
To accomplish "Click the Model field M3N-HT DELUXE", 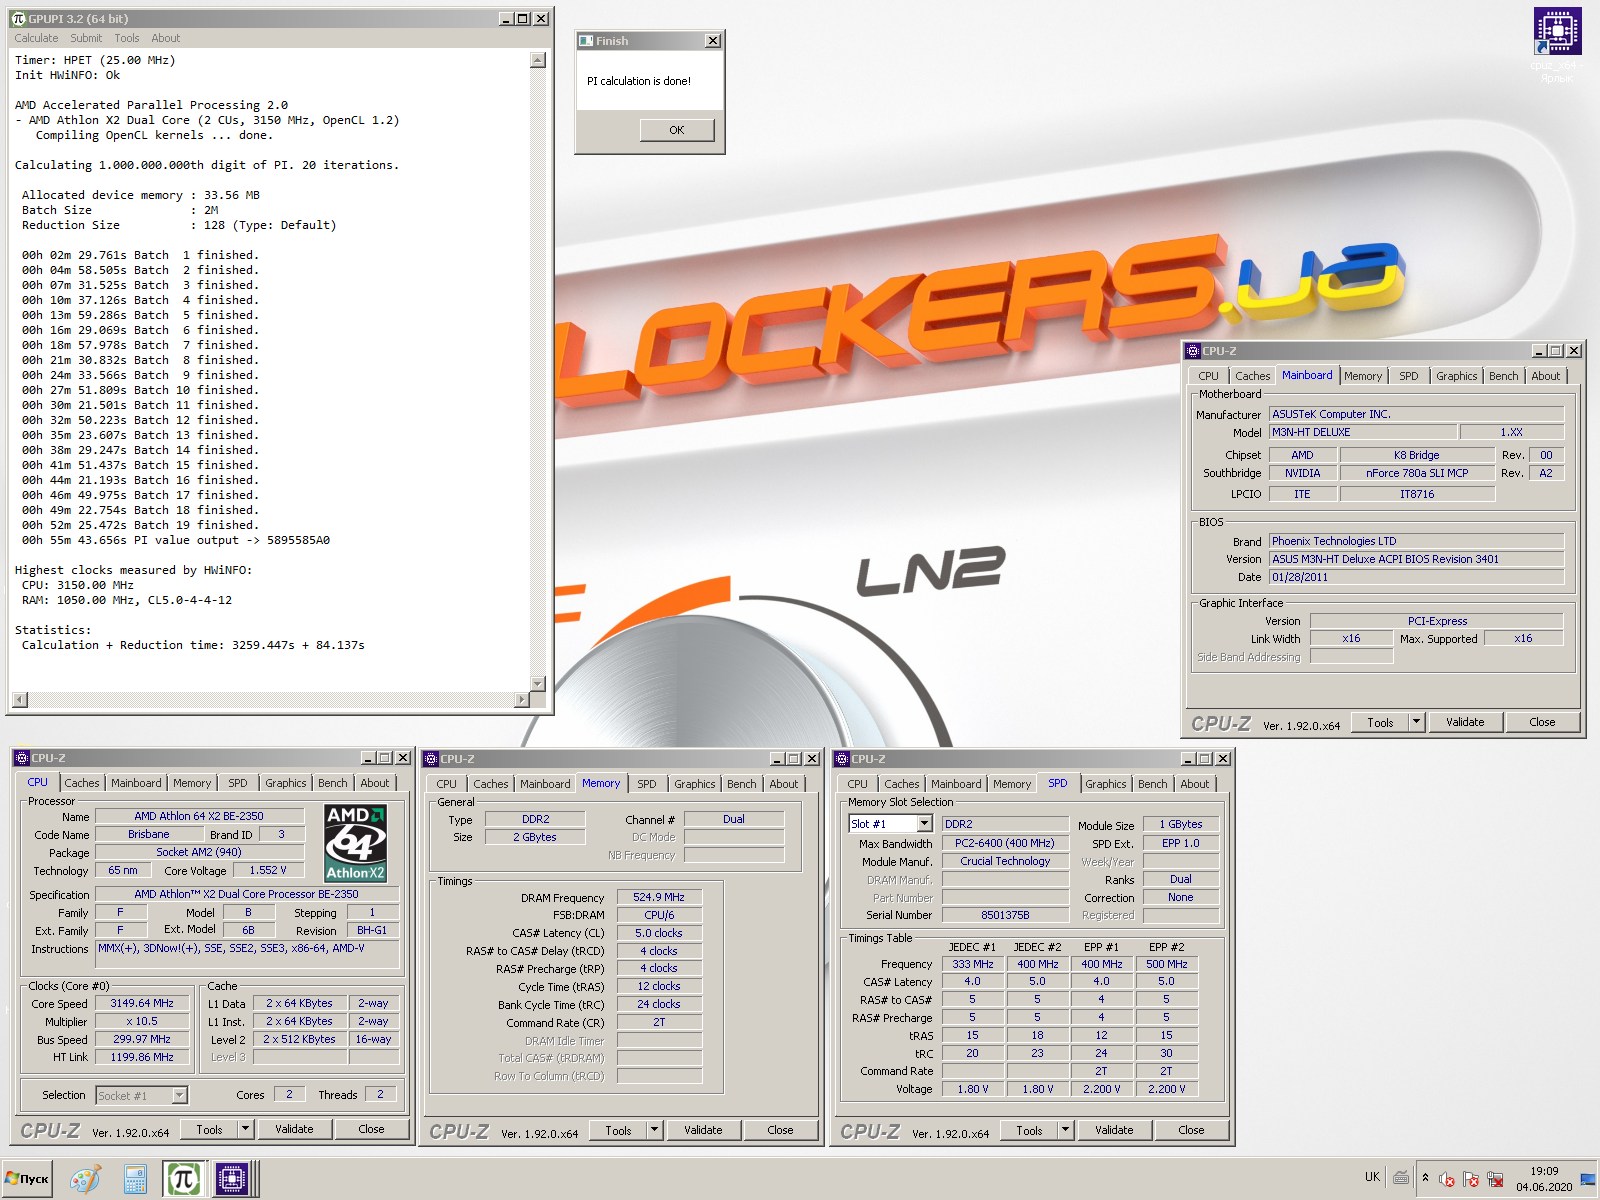I will [1362, 432].
